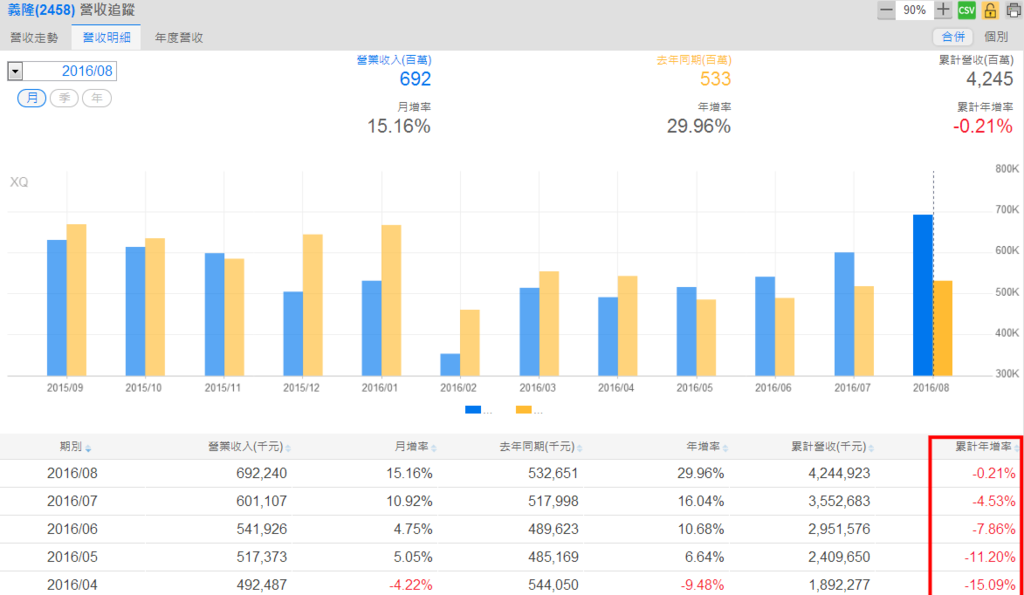1024x595 pixels.
Task: Click last-year value 544,050
Action: pos(553,585)
